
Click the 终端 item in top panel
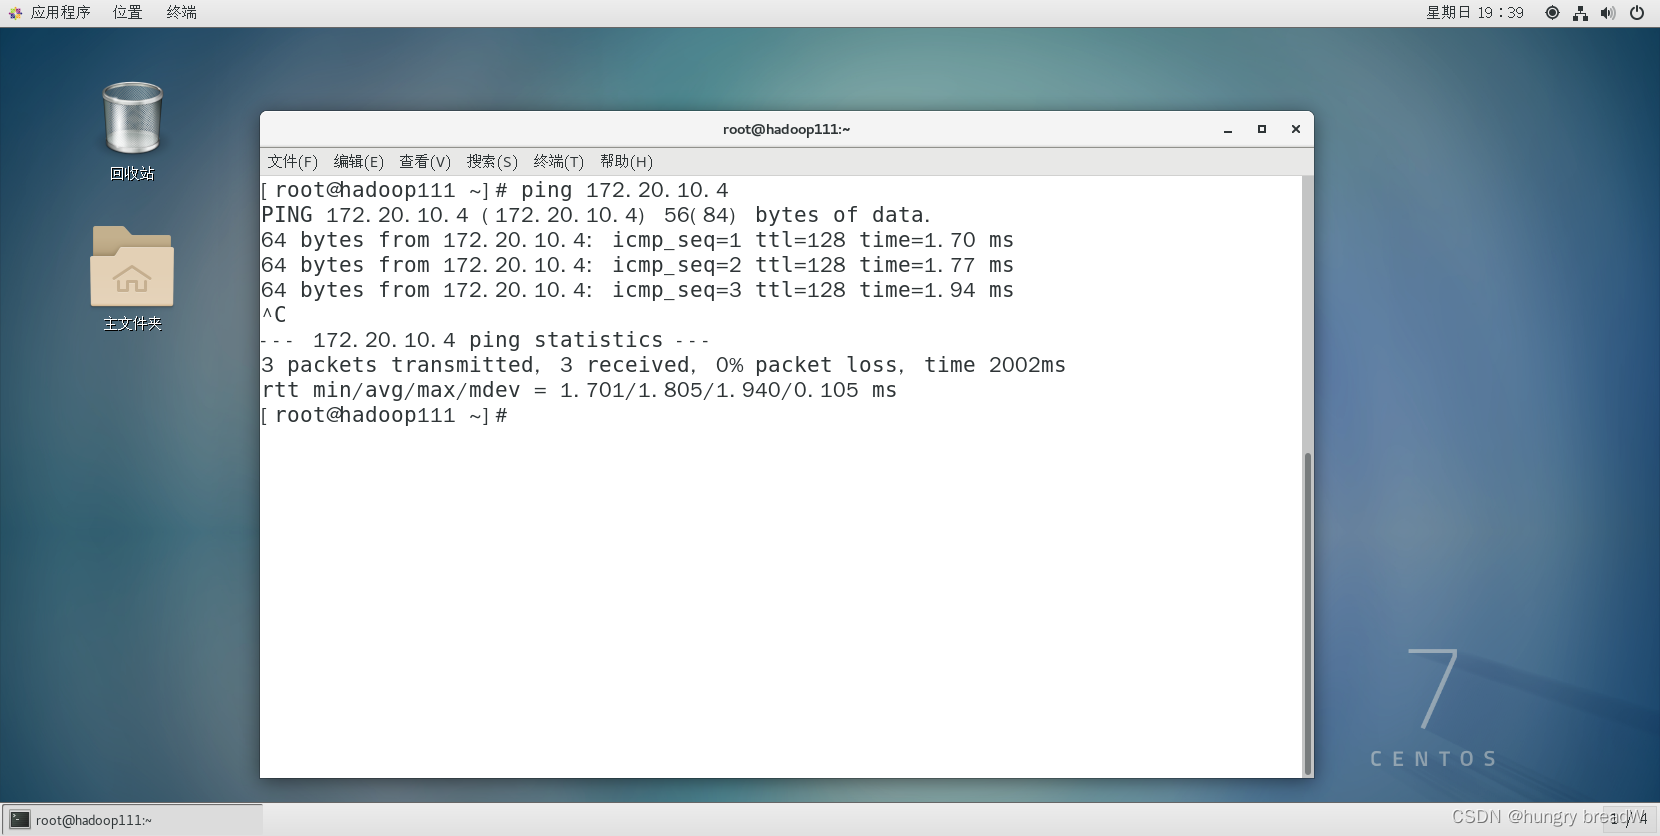click(x=181, y=13)
